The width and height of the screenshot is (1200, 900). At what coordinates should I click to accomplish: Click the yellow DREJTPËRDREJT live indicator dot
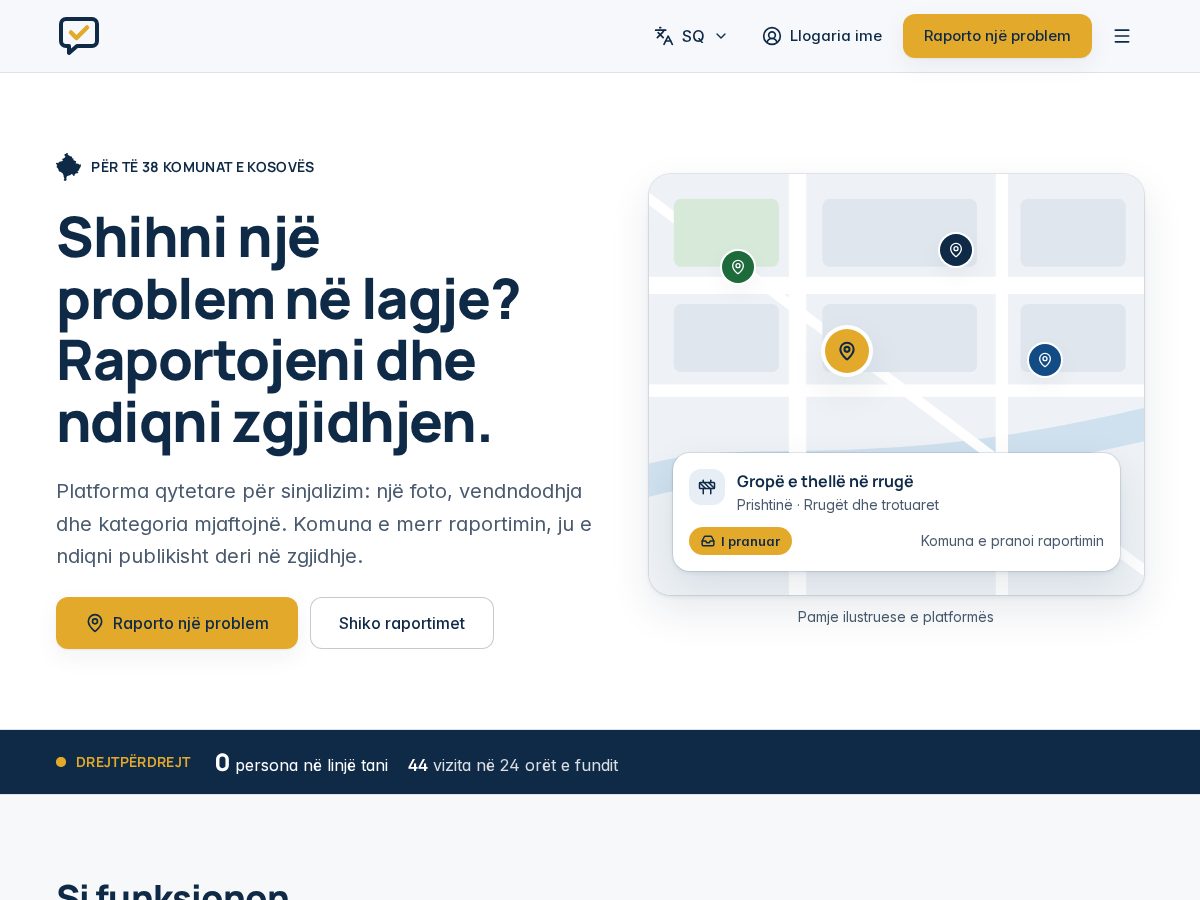pos(61,762)
